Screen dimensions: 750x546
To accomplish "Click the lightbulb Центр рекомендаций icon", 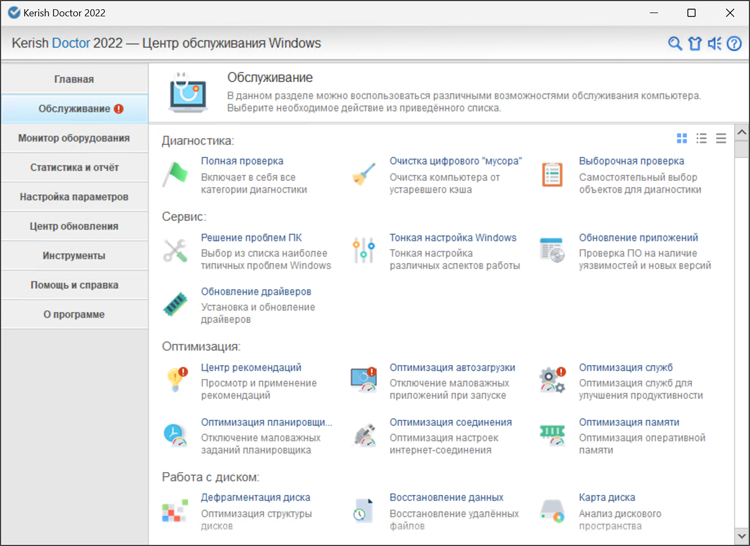I will [175, 380].
